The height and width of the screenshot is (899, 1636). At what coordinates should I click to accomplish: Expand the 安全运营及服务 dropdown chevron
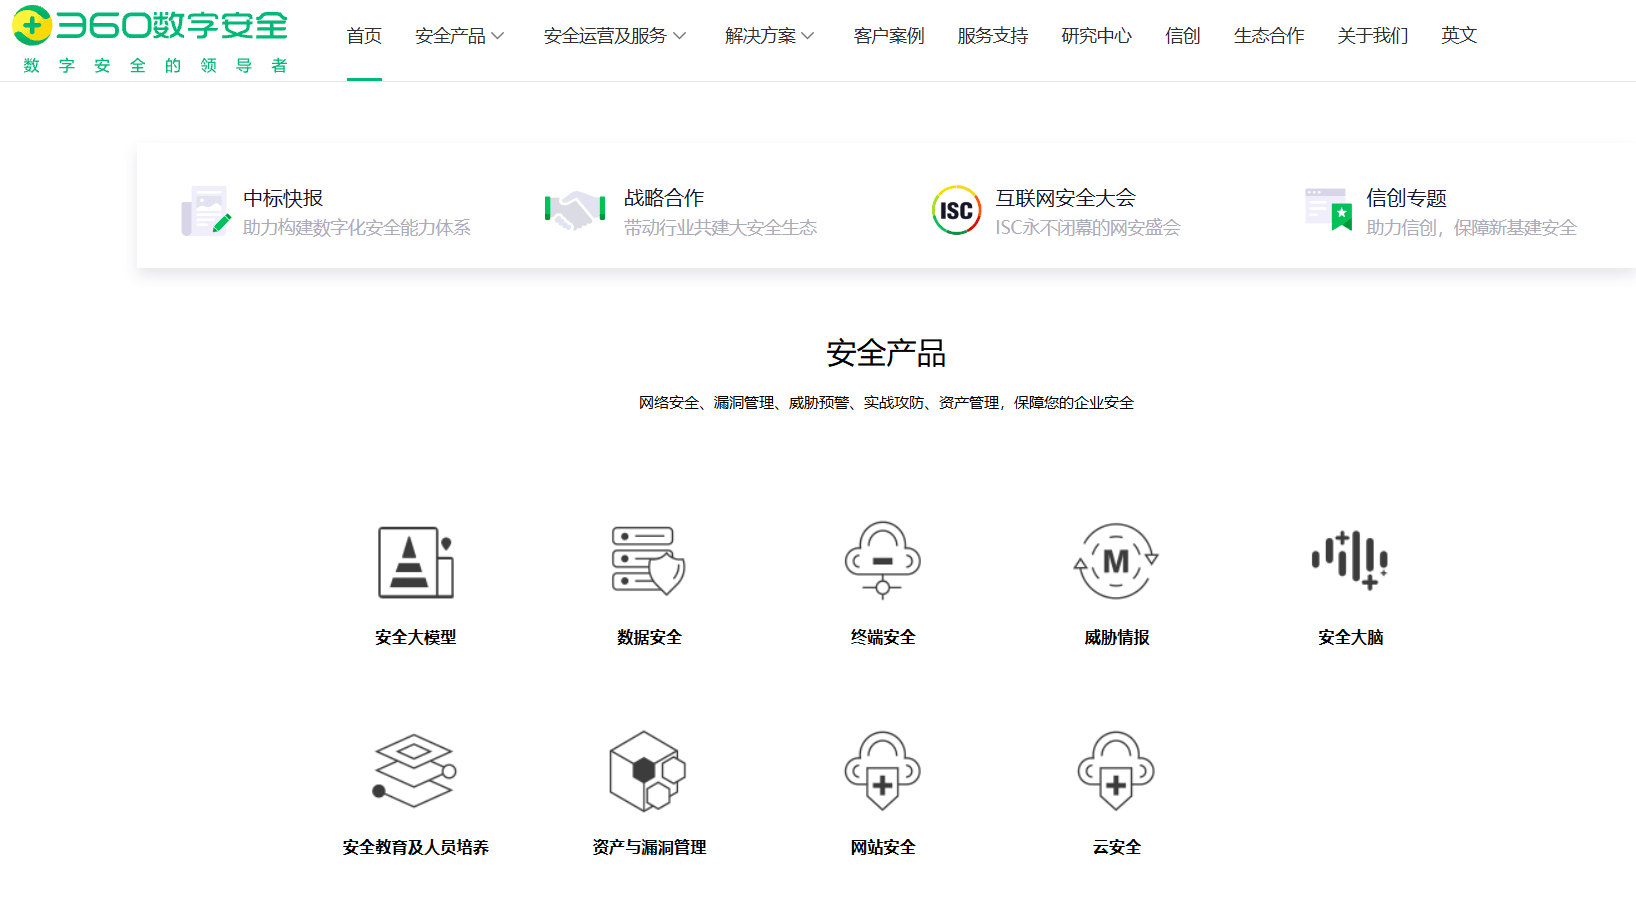[x=680, y=36]
